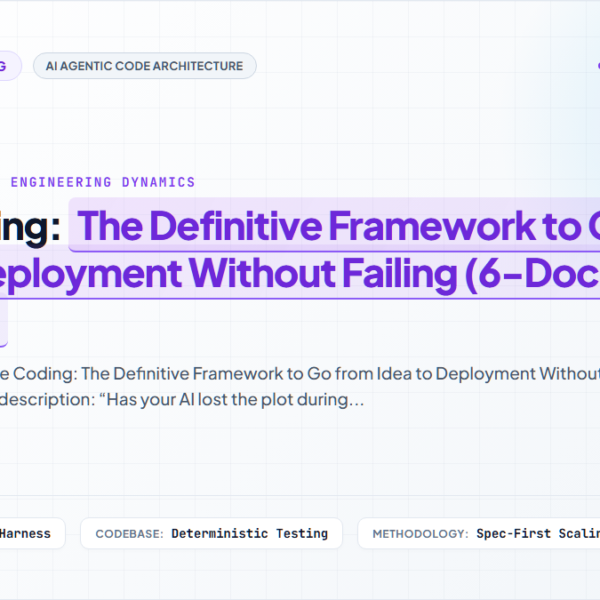Viewport: 600px width, 600px height.
Task: Click the chip ending in Harness
Action: coord(33,533)
